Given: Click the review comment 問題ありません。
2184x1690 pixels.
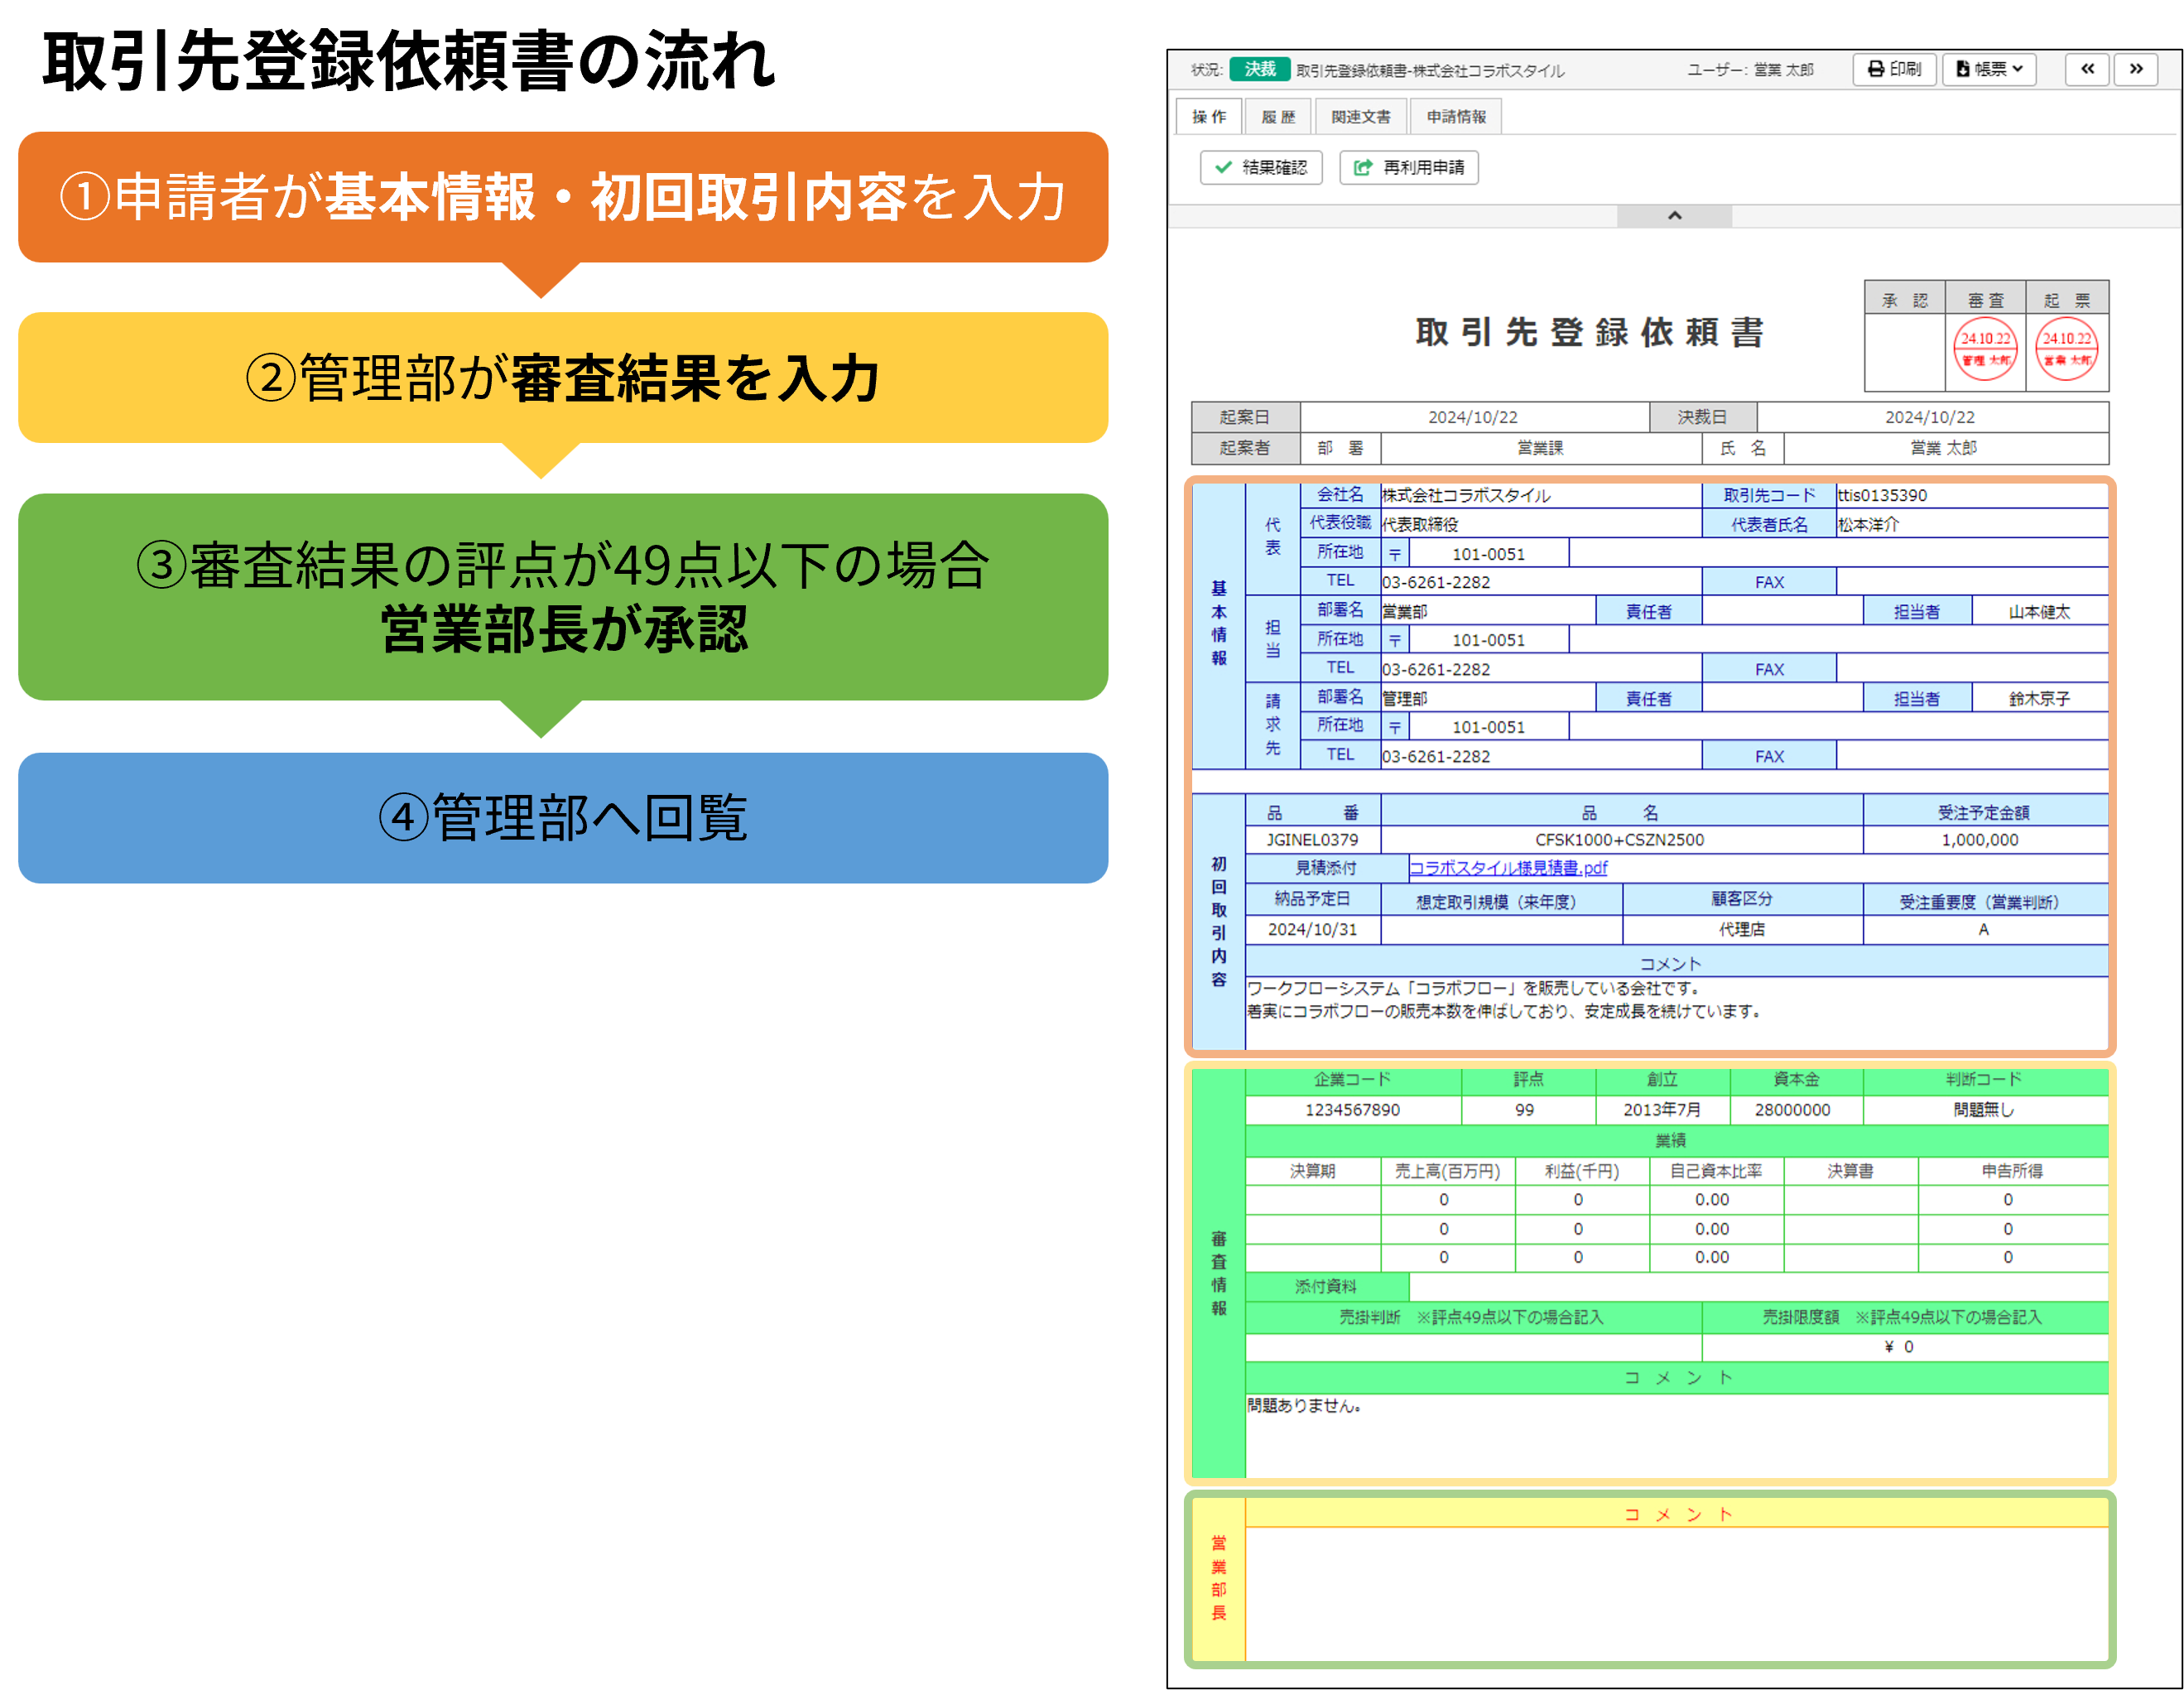Looking at the screenshot, I should 1304,1406.
